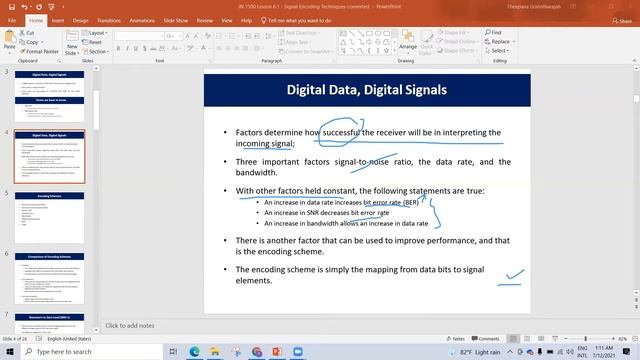Cut the selected content
Viewport: 640px width, 360px height.
27,33
